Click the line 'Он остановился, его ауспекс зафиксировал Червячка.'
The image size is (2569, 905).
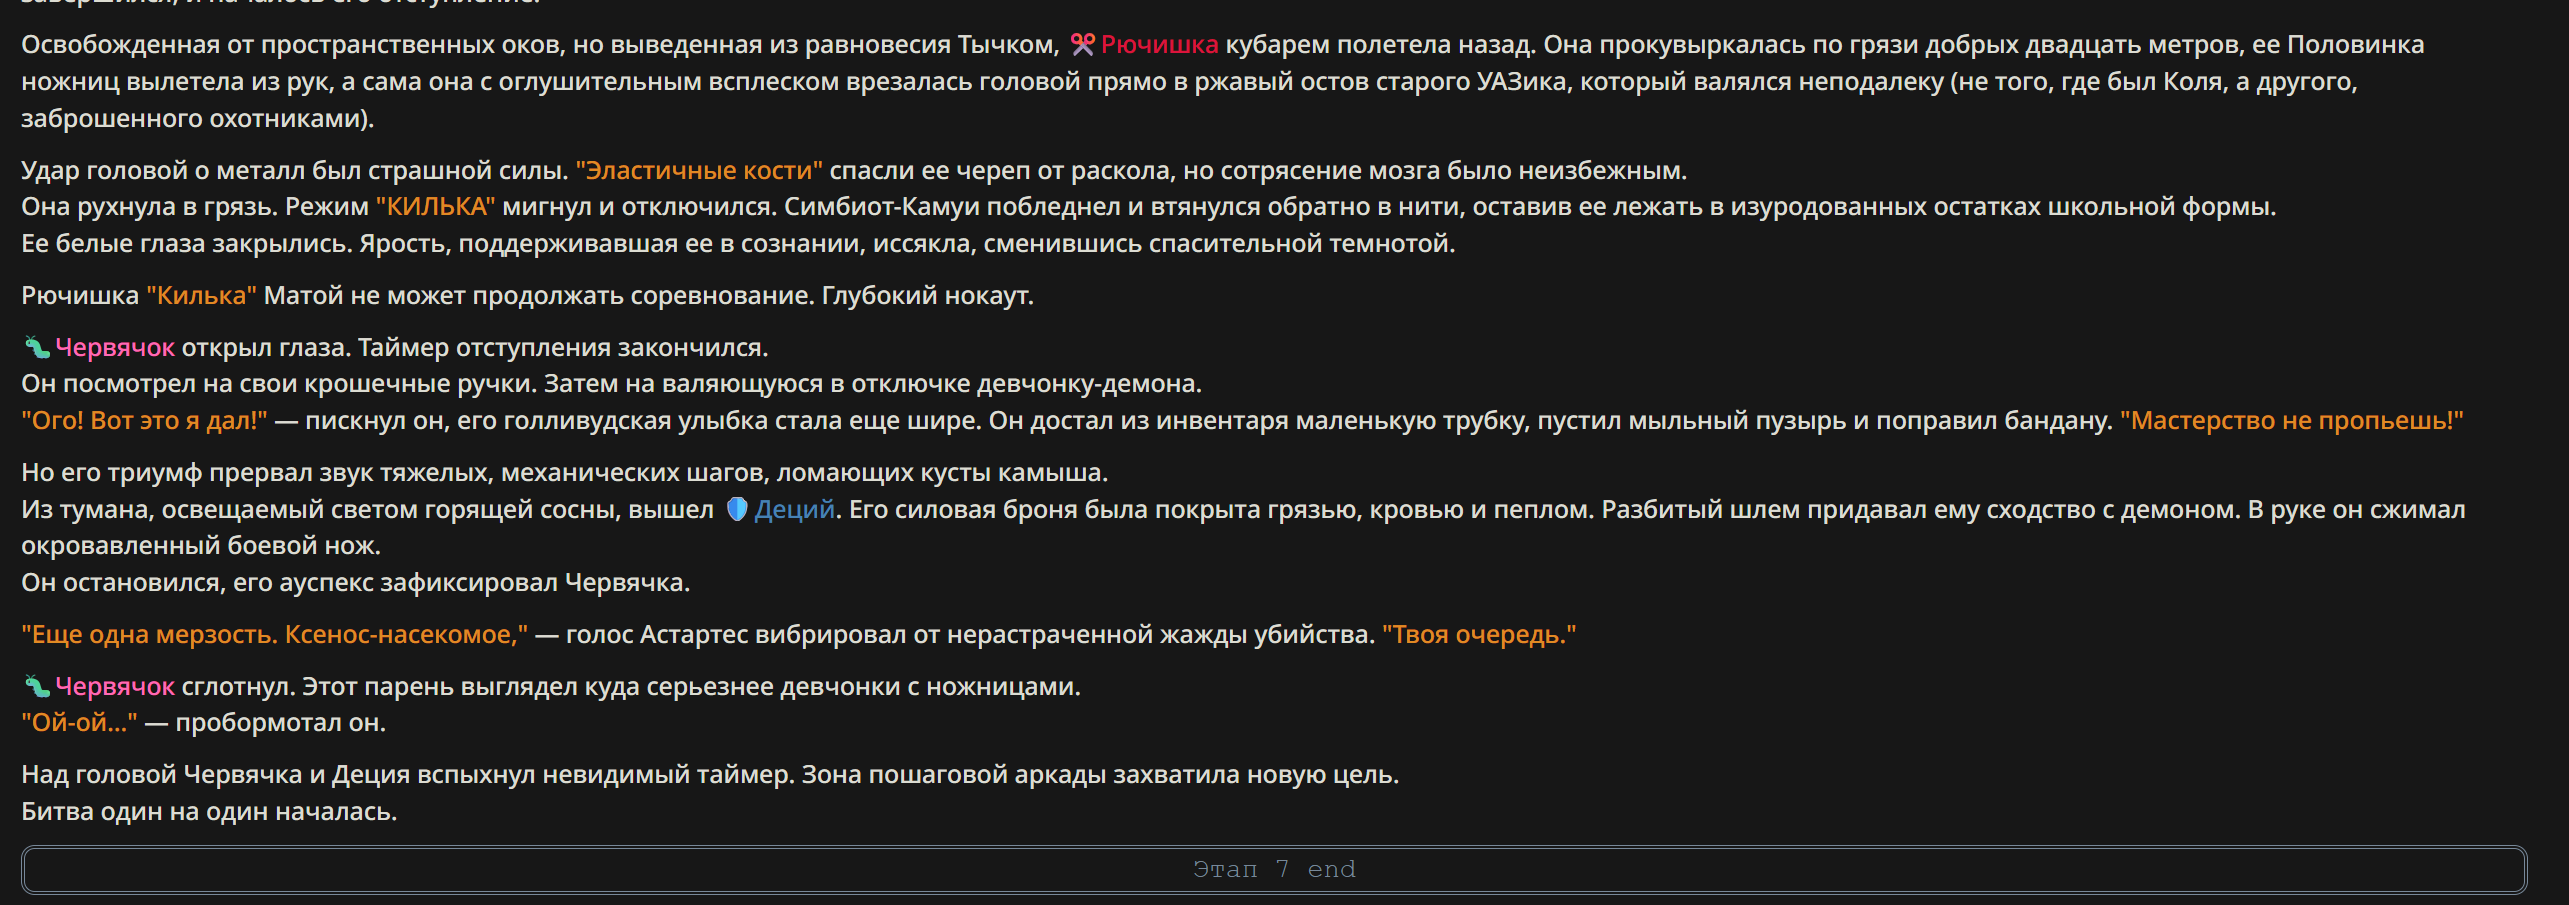pyautogui.click(x=356, y=583)
